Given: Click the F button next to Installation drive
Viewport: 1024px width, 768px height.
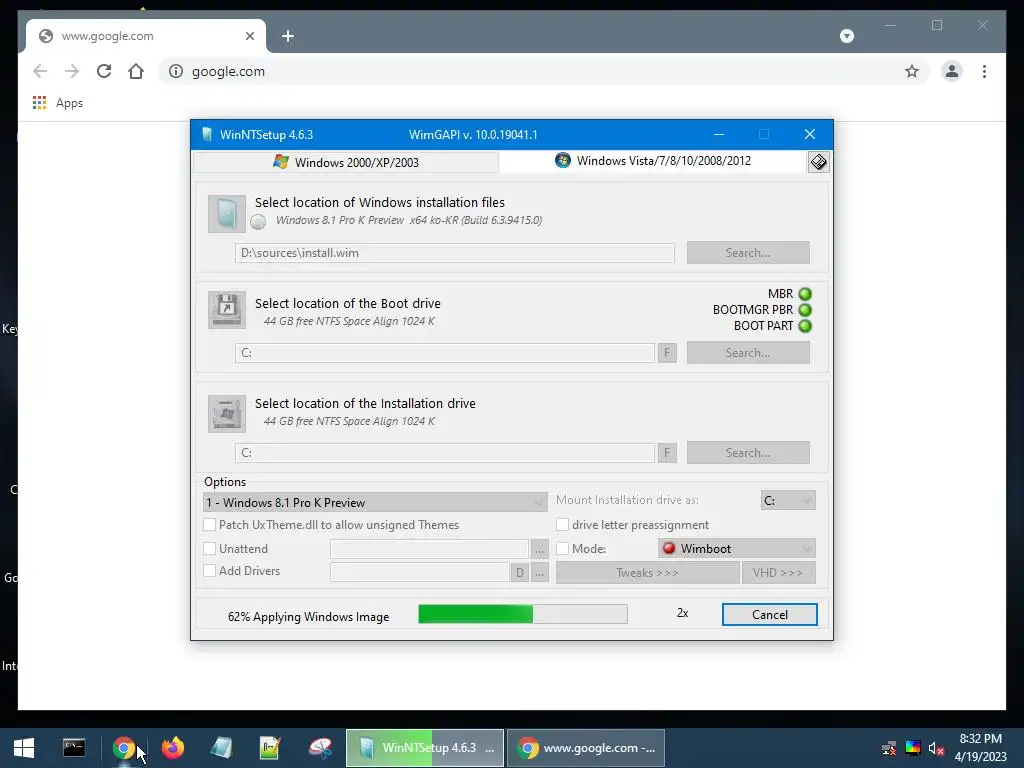Looking at the screenshot, I should 667,453.
